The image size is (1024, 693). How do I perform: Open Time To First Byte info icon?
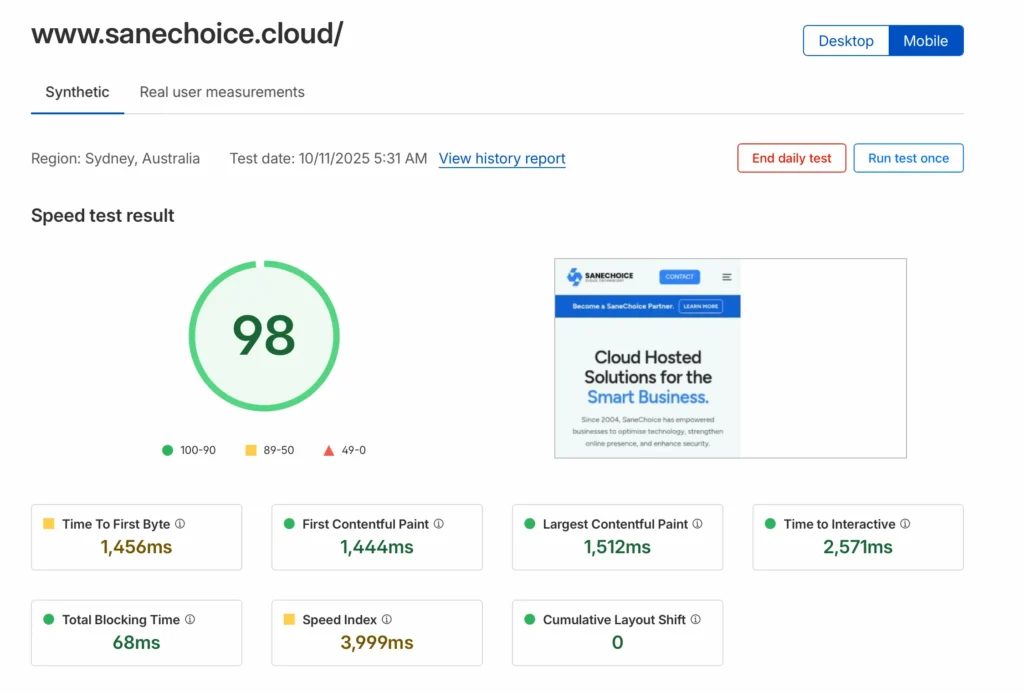(x=180, y=524)
